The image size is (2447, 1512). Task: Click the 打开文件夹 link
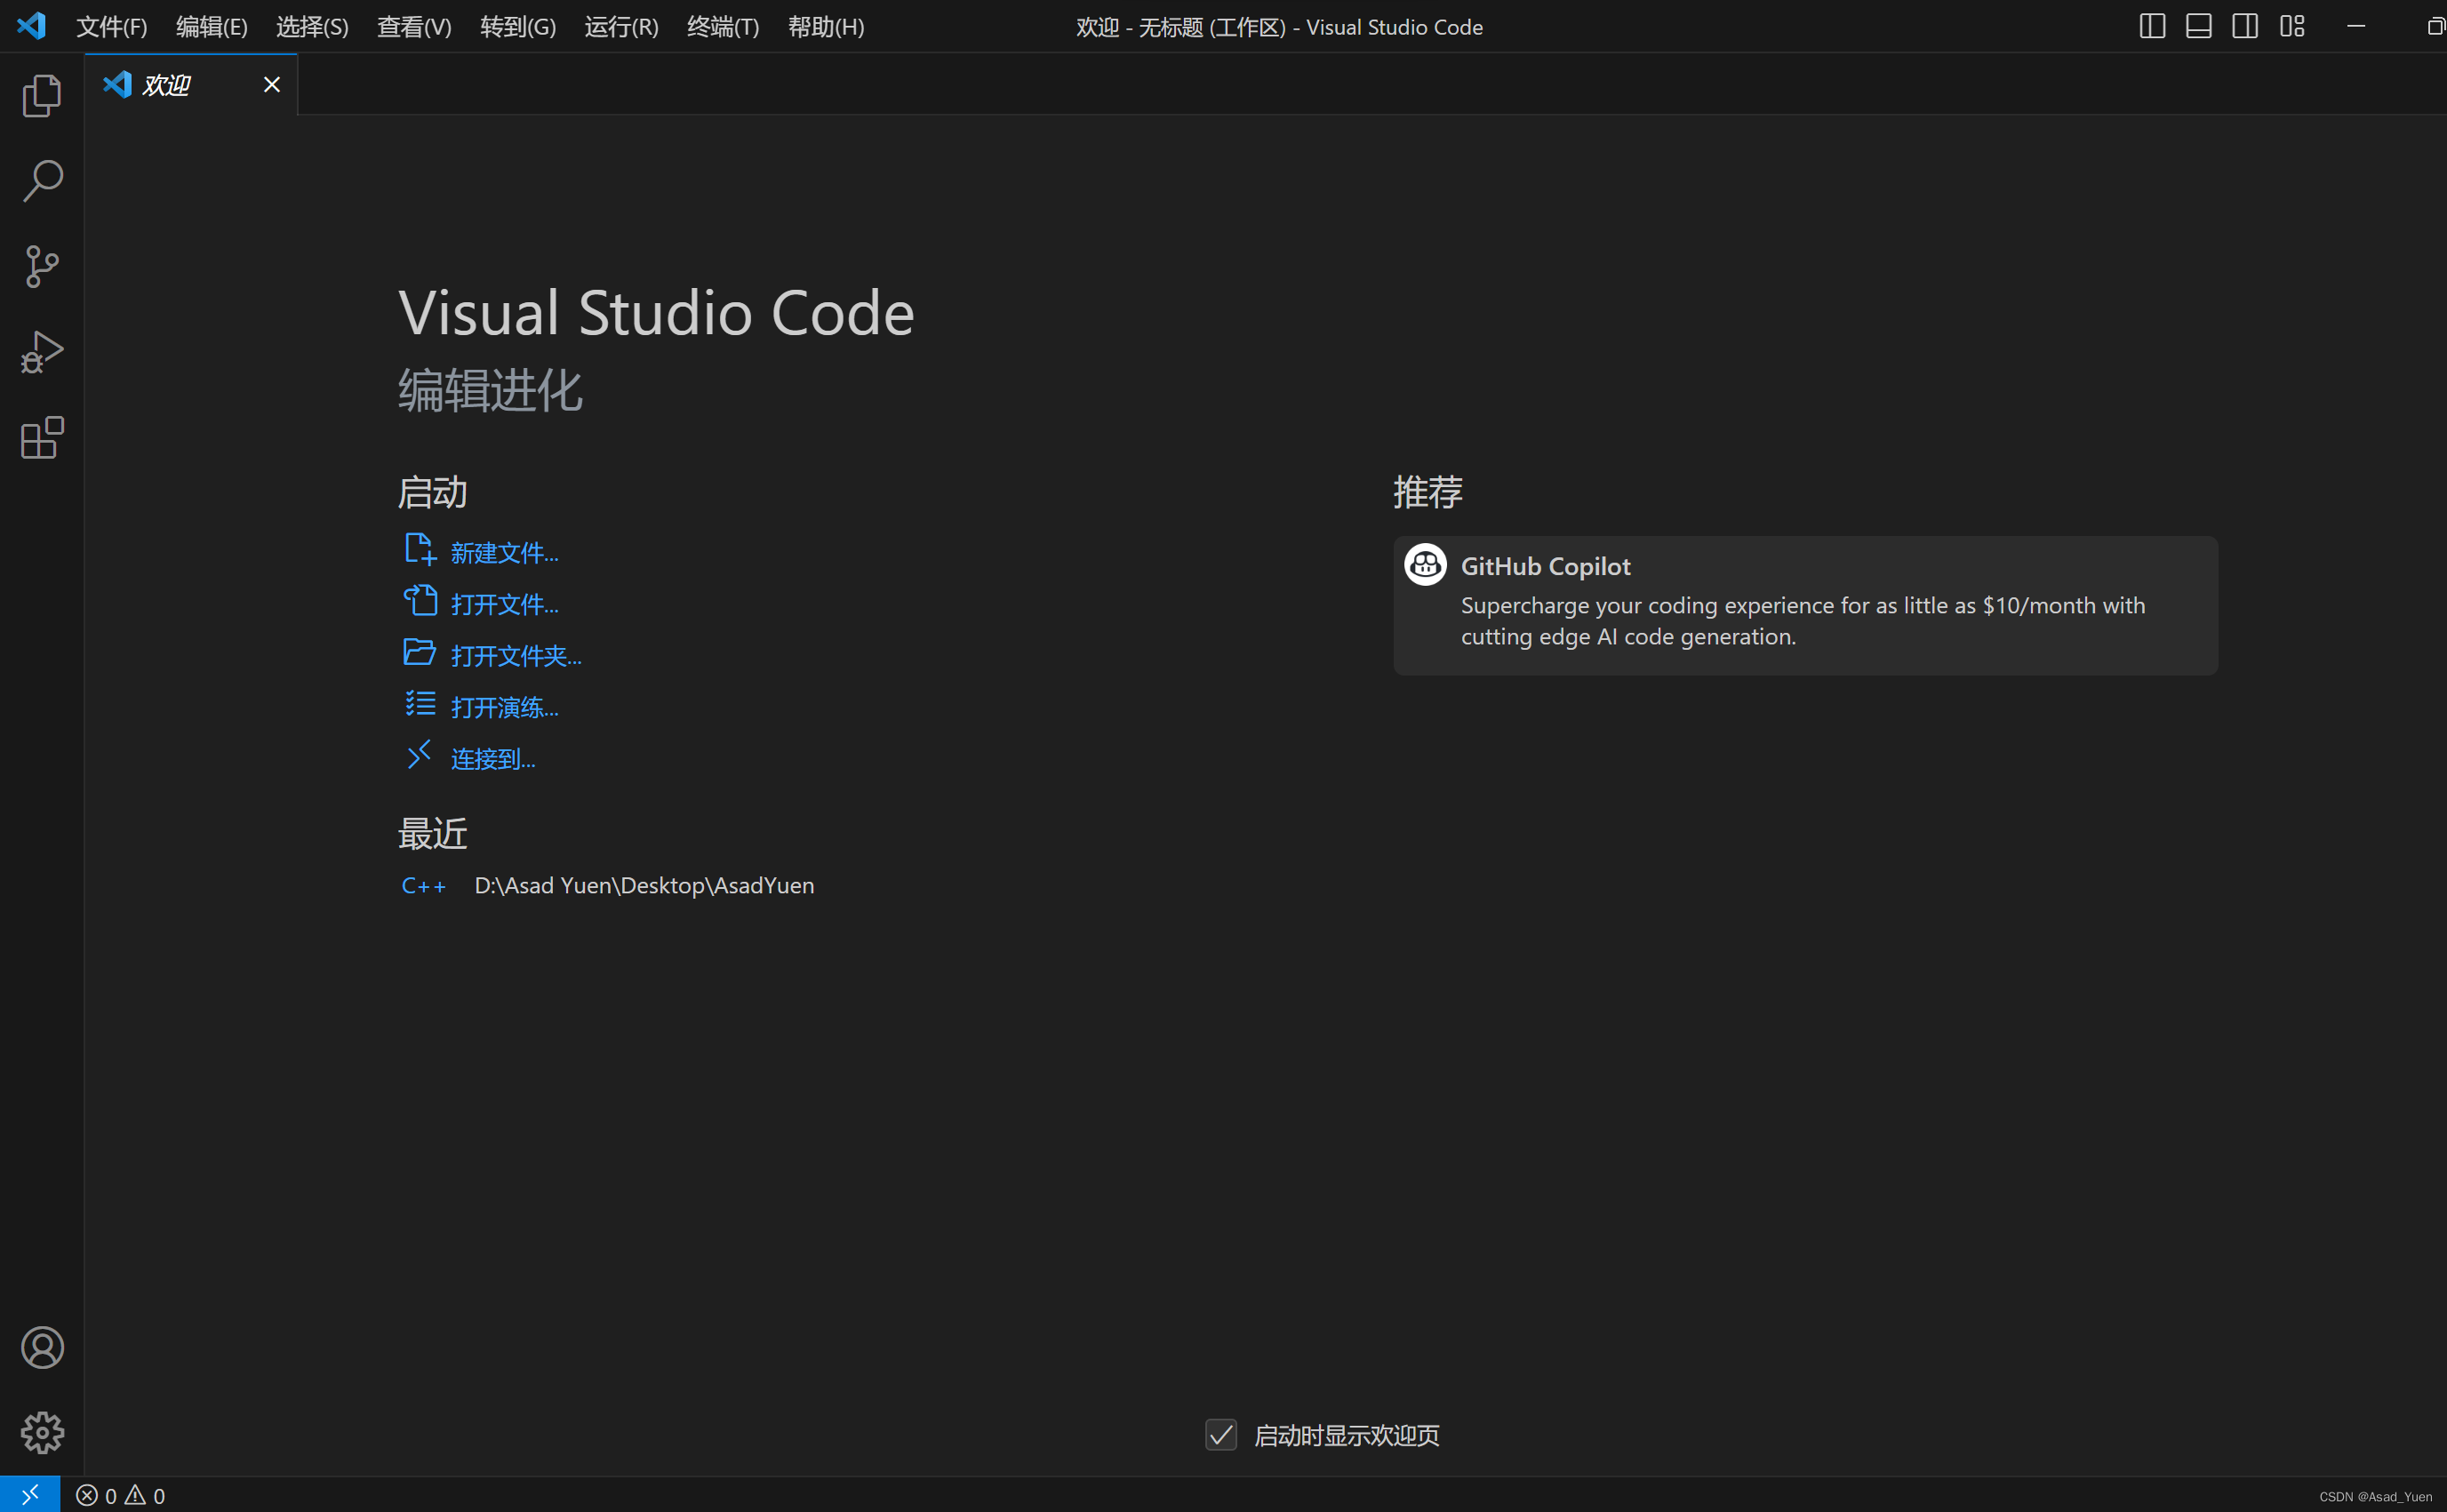(516, 655)
